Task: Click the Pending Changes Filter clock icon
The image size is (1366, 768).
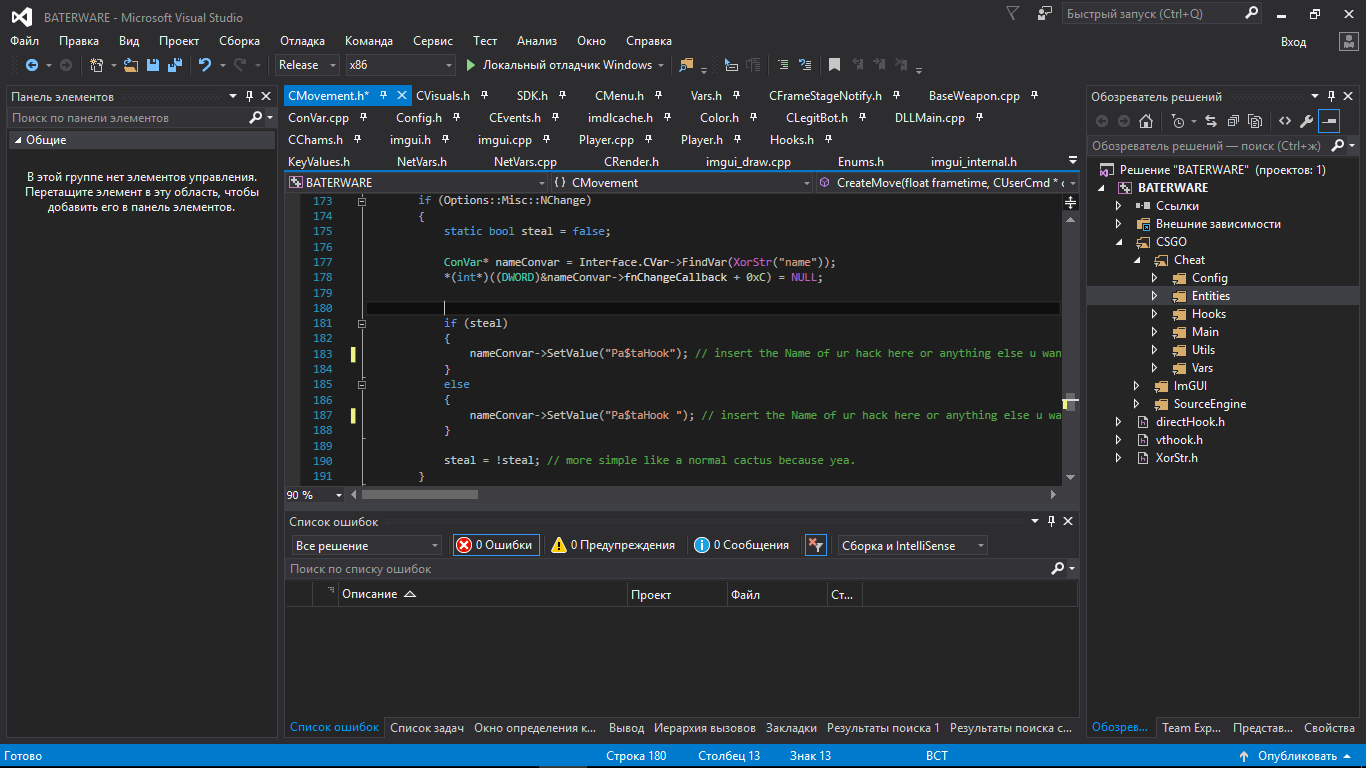Action: tap(1178, 121)
